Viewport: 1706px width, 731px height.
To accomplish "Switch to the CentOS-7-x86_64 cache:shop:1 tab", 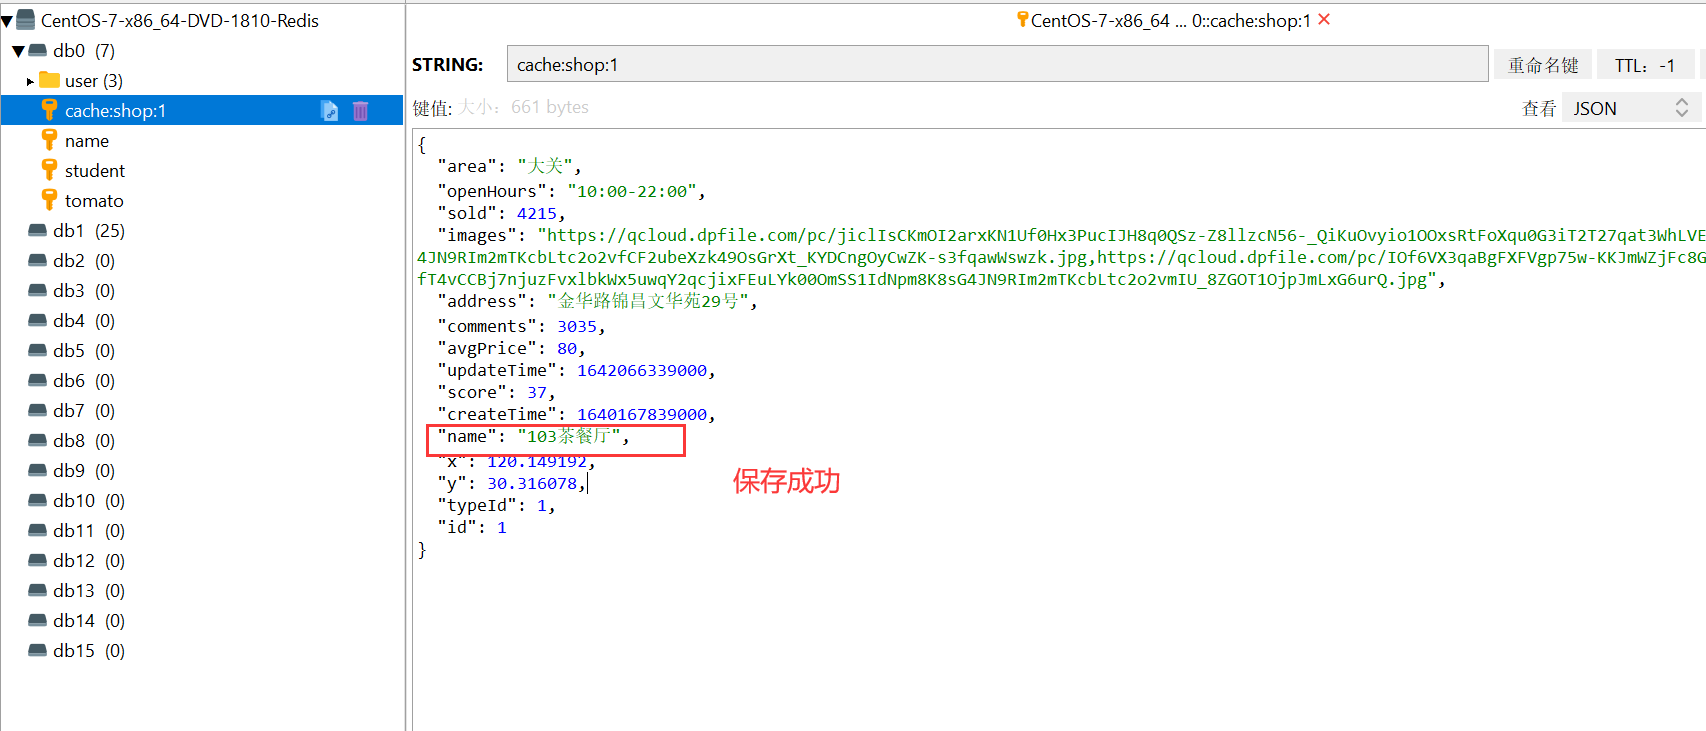I will click(1170, 20).
